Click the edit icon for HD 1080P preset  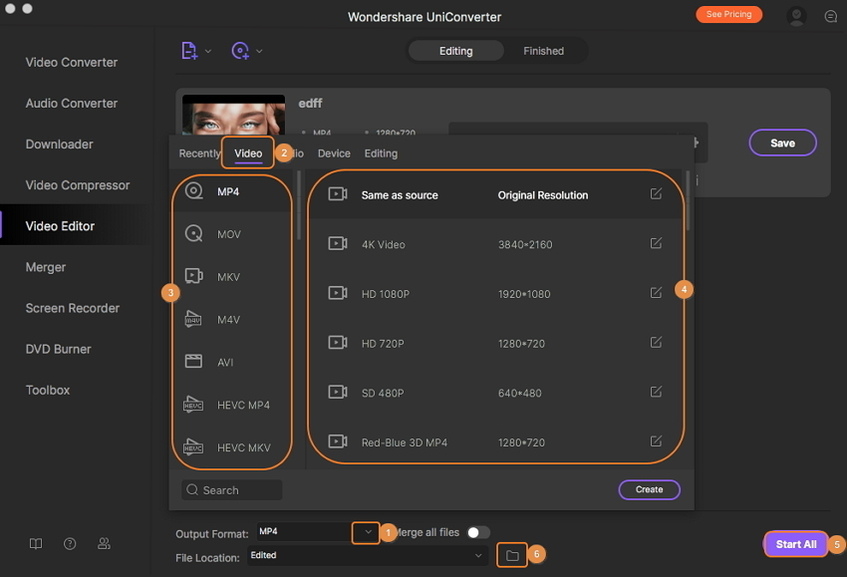tap(656, 293)
